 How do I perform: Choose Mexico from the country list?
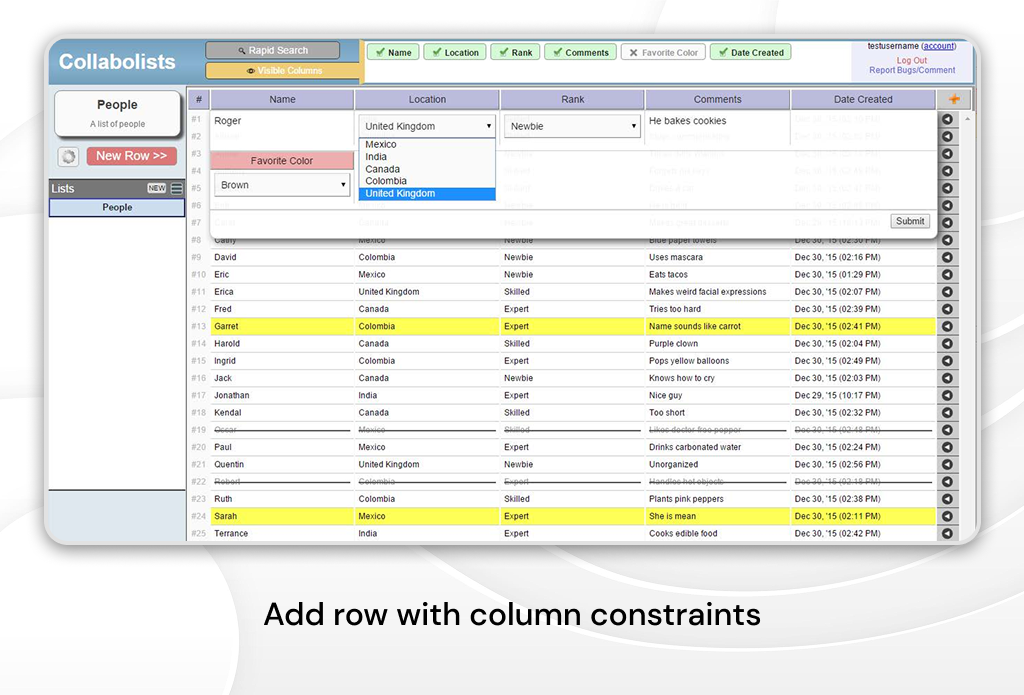point(427,143)
